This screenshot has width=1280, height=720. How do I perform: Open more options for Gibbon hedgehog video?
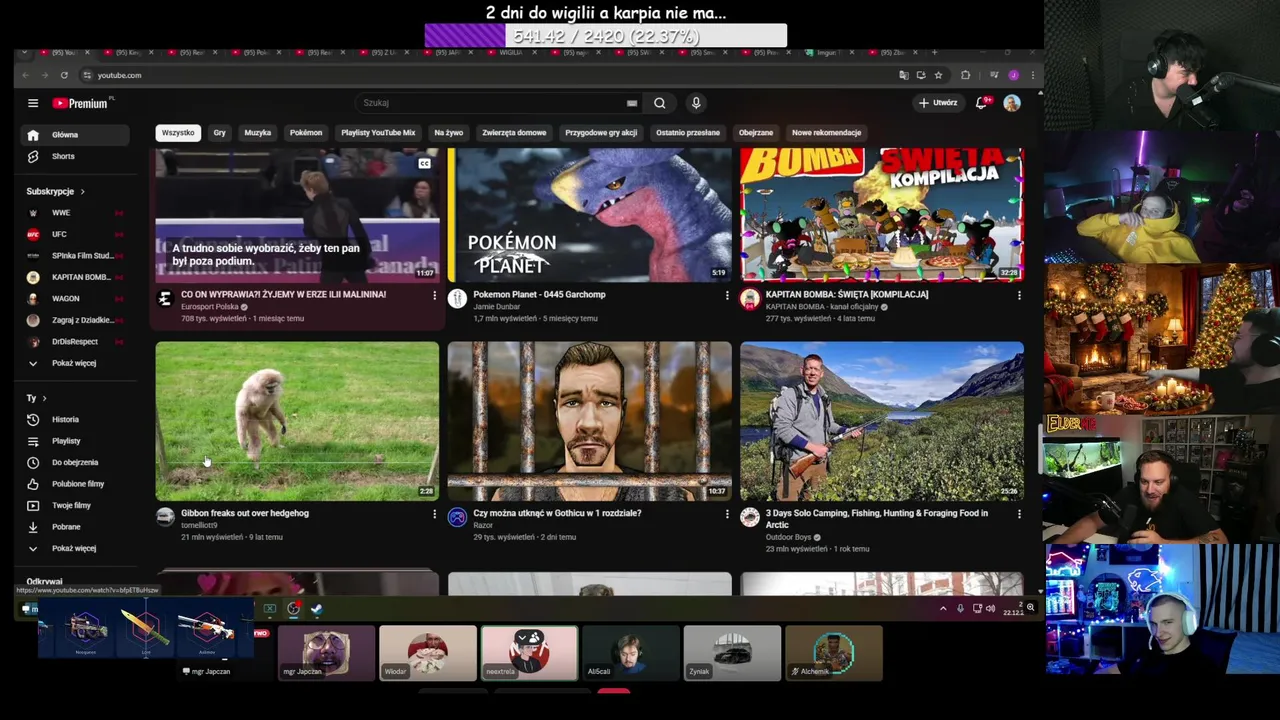pyautogui.click(x=434, y=514)
